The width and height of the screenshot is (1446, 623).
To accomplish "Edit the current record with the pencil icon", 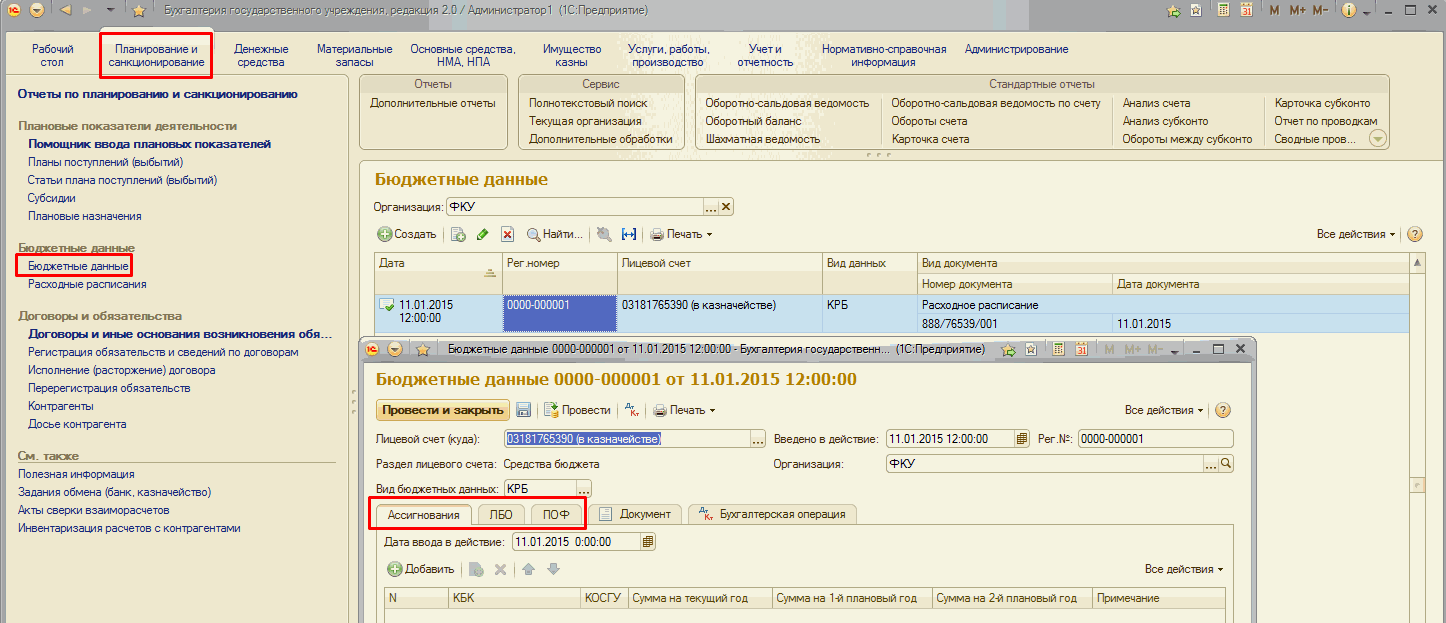I will pos(482,234).
